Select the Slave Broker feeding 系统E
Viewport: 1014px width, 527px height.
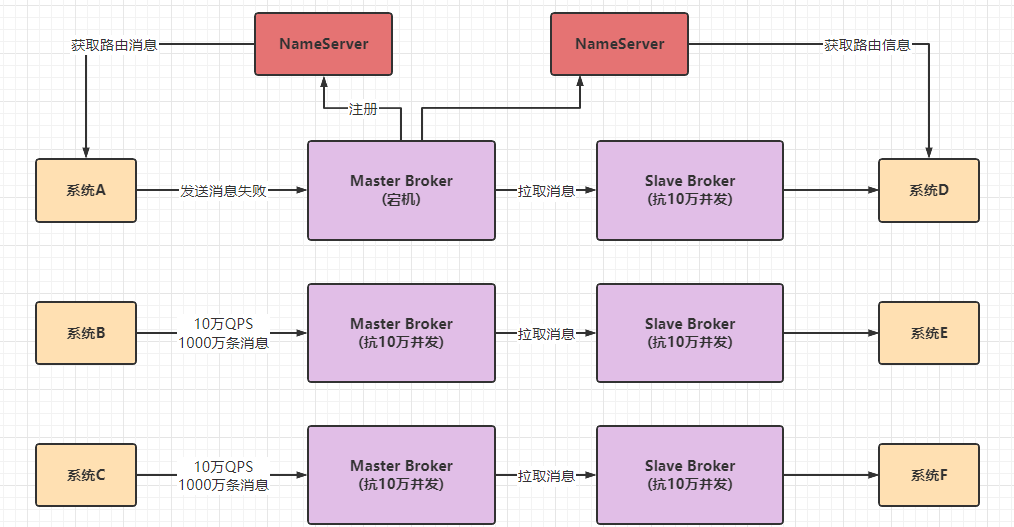point(690,333)
